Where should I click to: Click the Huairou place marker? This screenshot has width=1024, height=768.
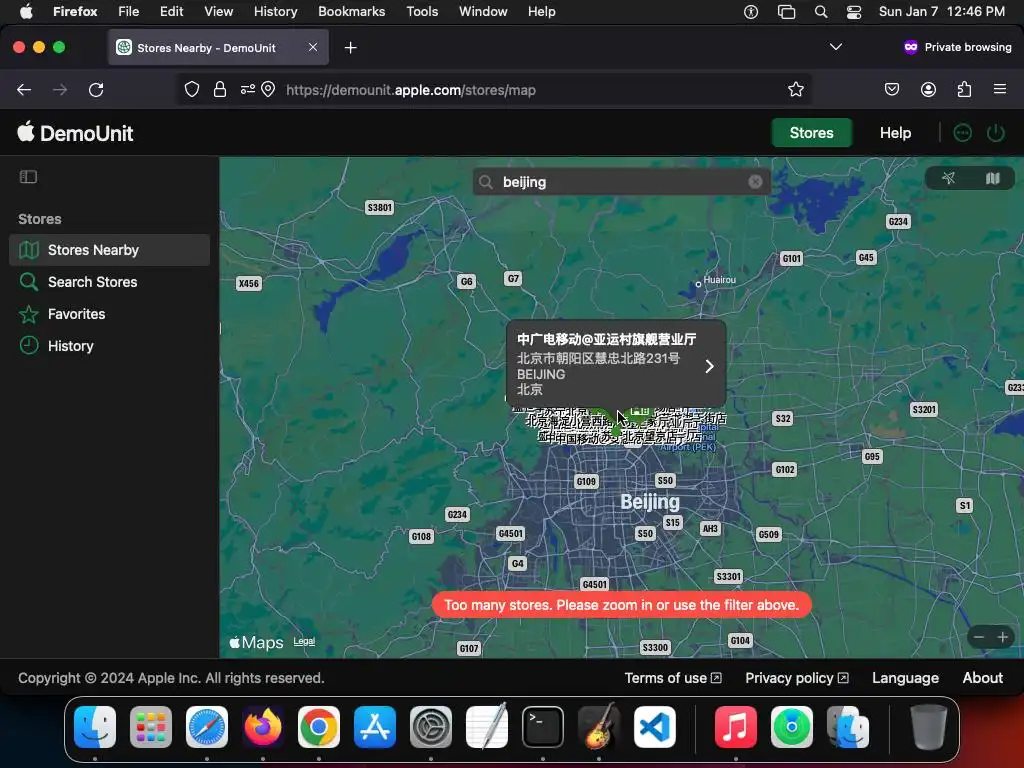pyautogui.click(x=698, y=284)
